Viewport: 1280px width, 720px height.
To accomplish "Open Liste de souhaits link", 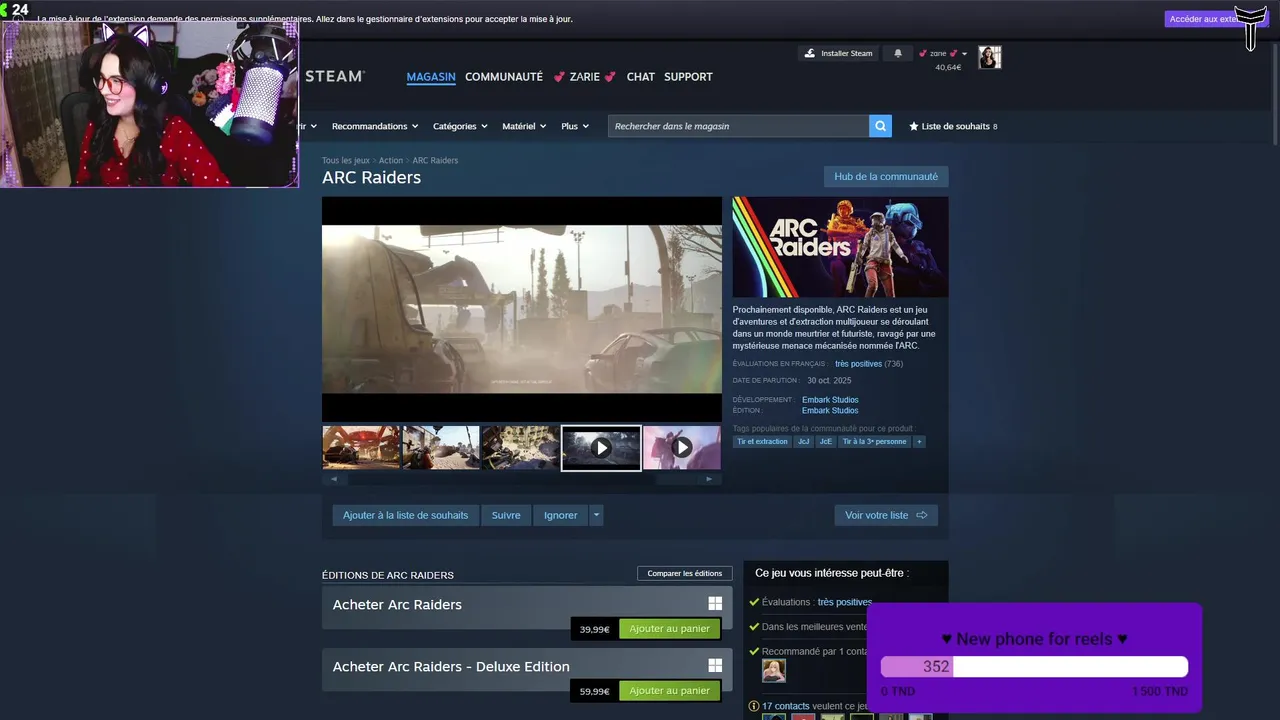I will point(955,126).
